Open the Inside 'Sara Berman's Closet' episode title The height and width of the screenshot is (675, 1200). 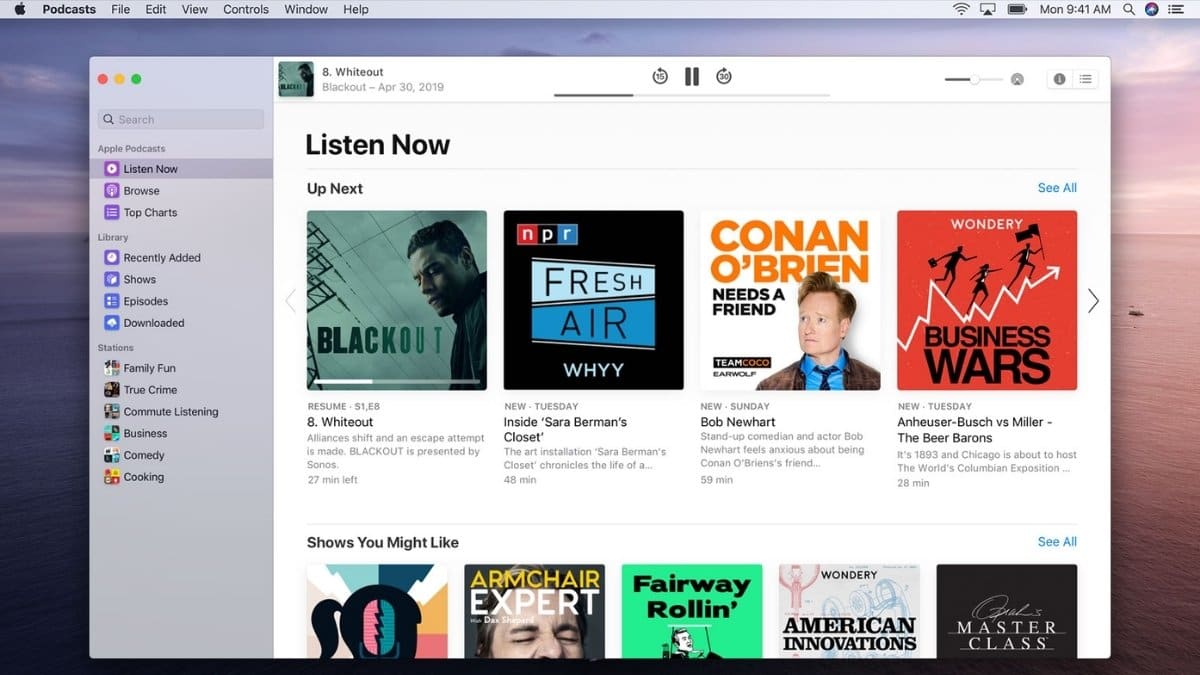[x=565, y=430]
